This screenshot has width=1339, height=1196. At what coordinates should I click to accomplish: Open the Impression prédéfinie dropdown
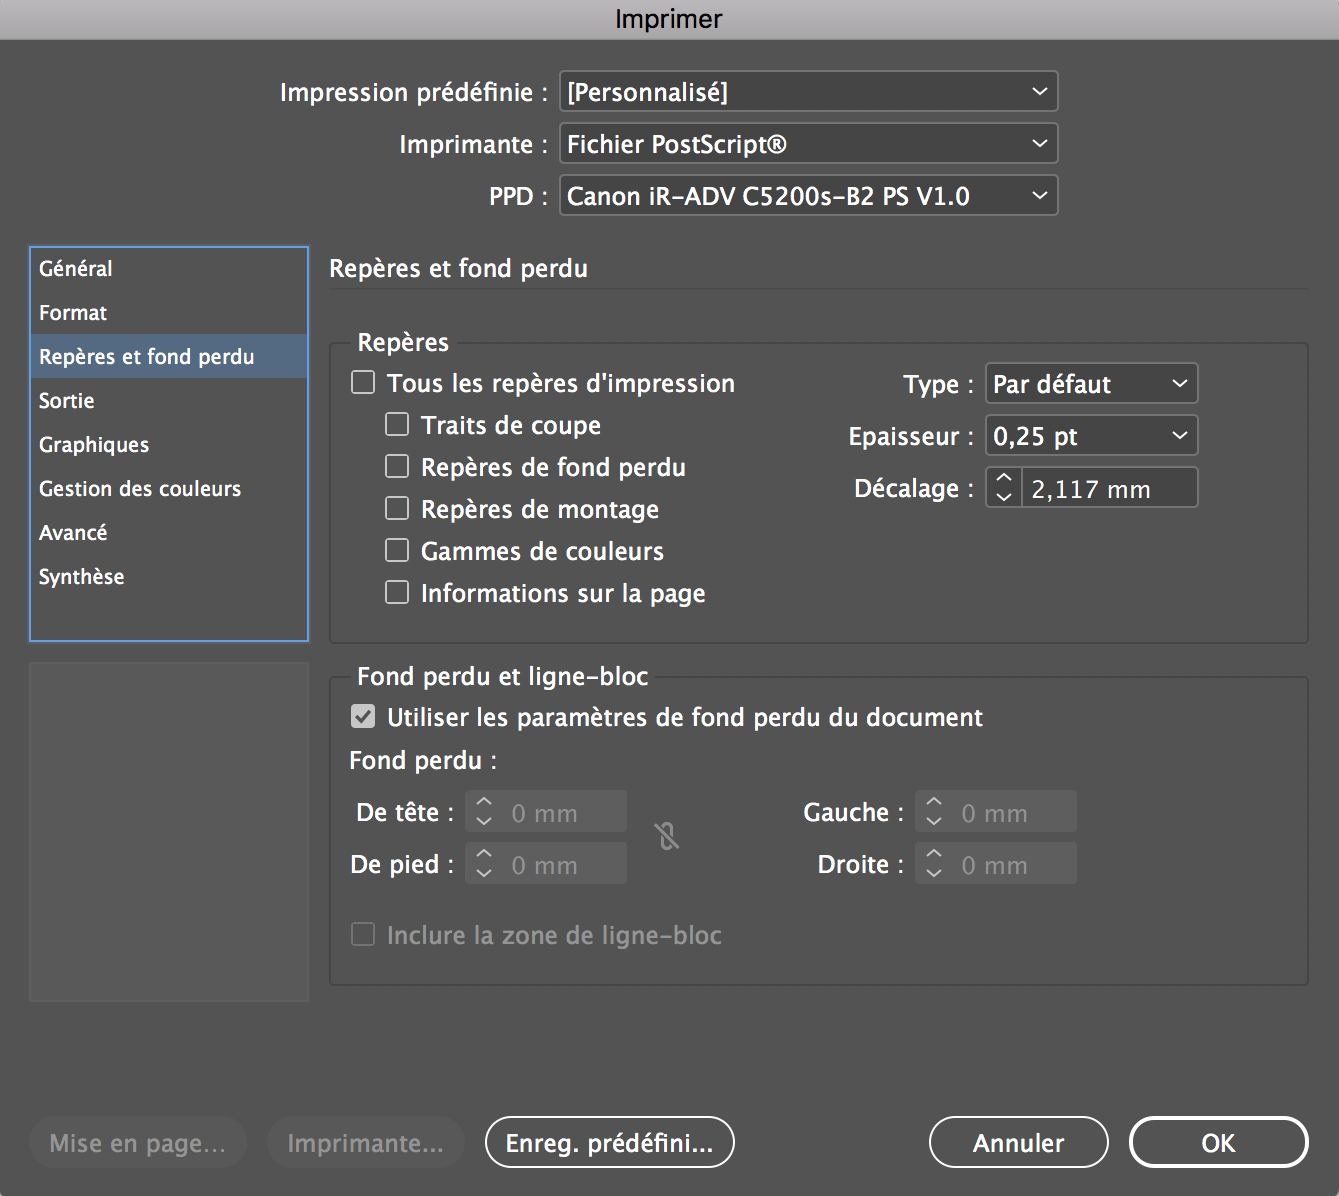pos(808,92)
